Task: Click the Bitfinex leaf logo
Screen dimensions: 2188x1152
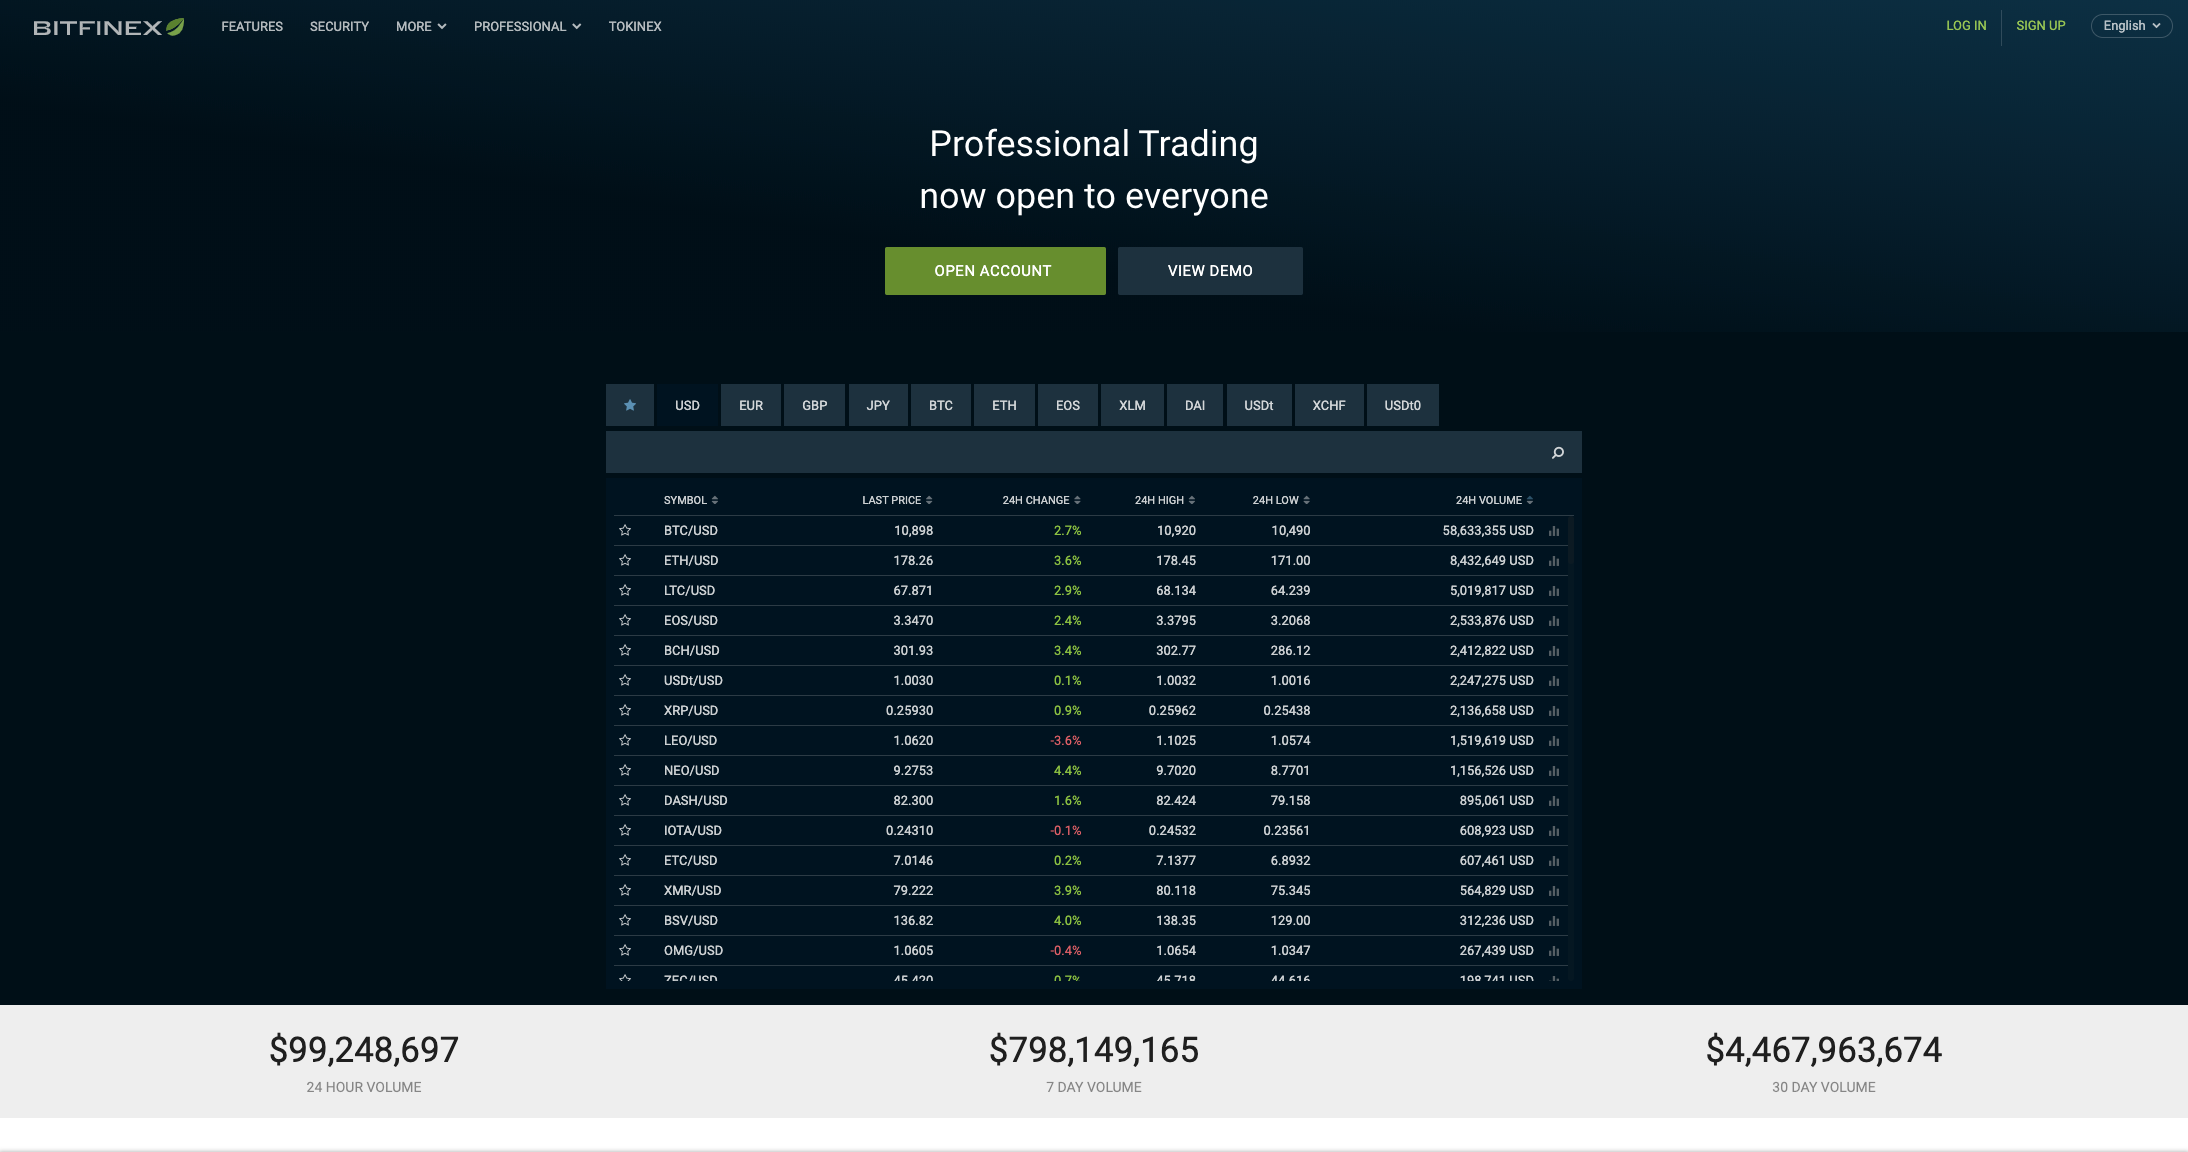Action: (108, 27)
